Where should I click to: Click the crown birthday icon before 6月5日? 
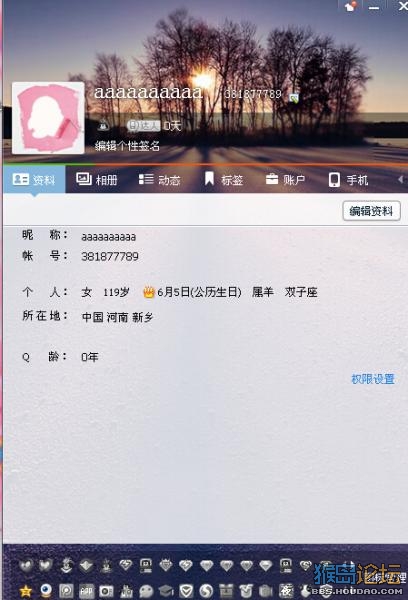[149, 292]
